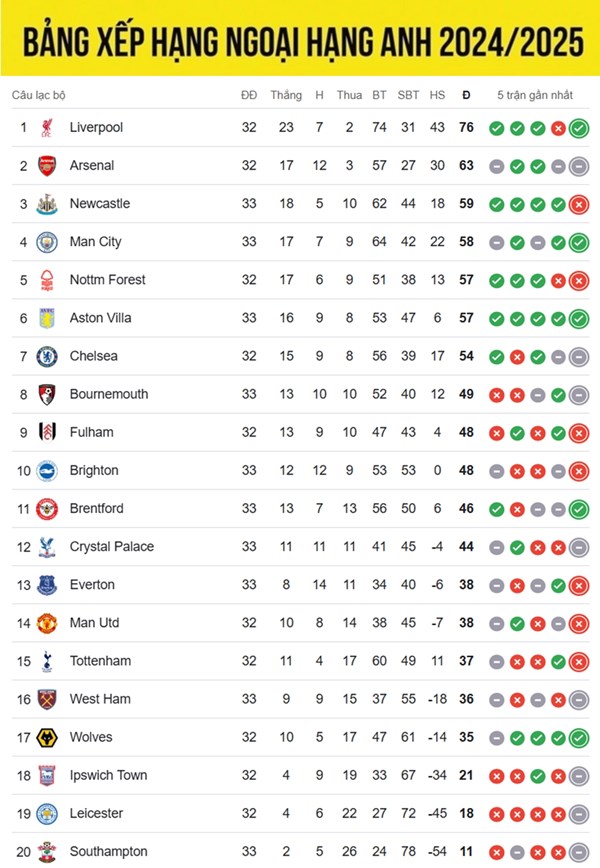Click the Câu lạc bộ column header

click(39, 95)
